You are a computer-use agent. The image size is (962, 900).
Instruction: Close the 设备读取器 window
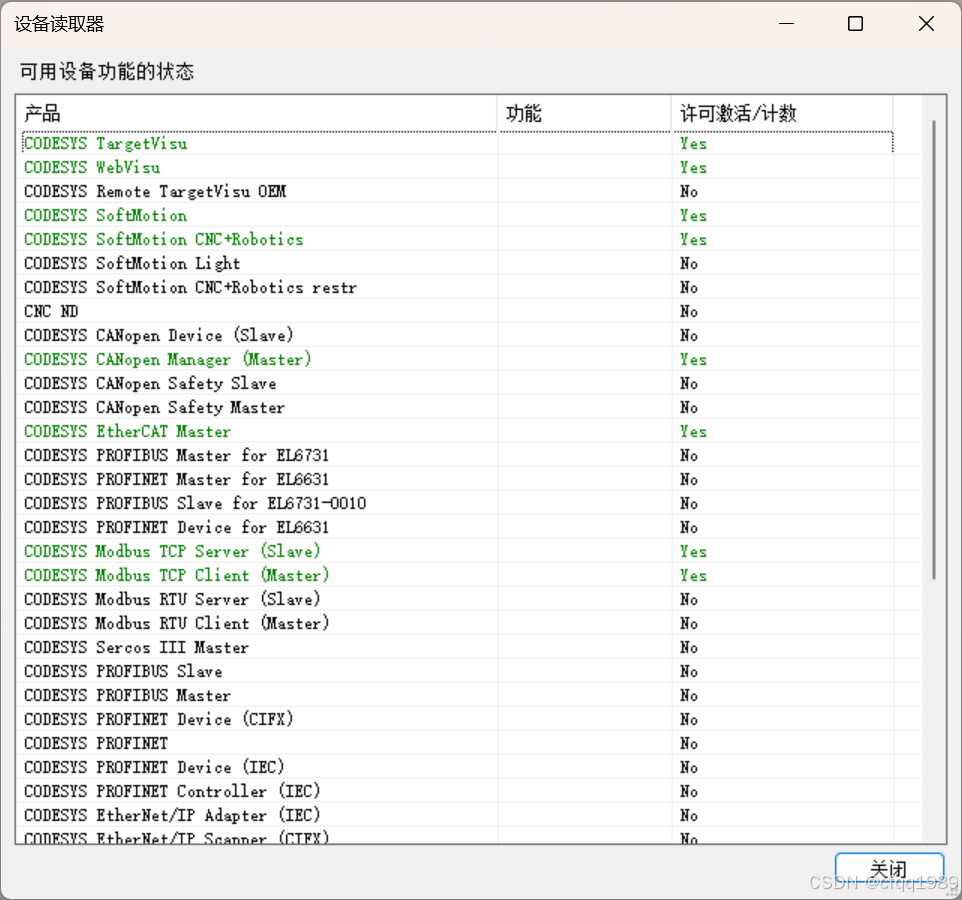point(926,24)
